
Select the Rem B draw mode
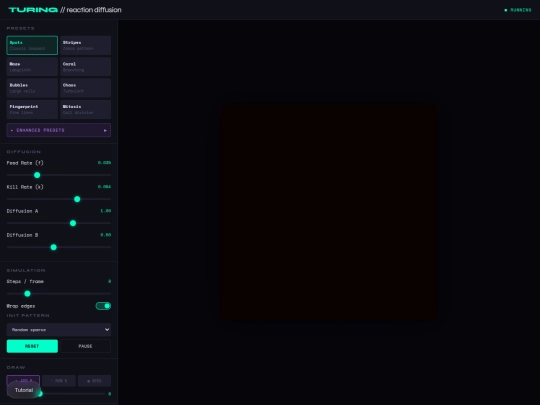tap(59, 381)
